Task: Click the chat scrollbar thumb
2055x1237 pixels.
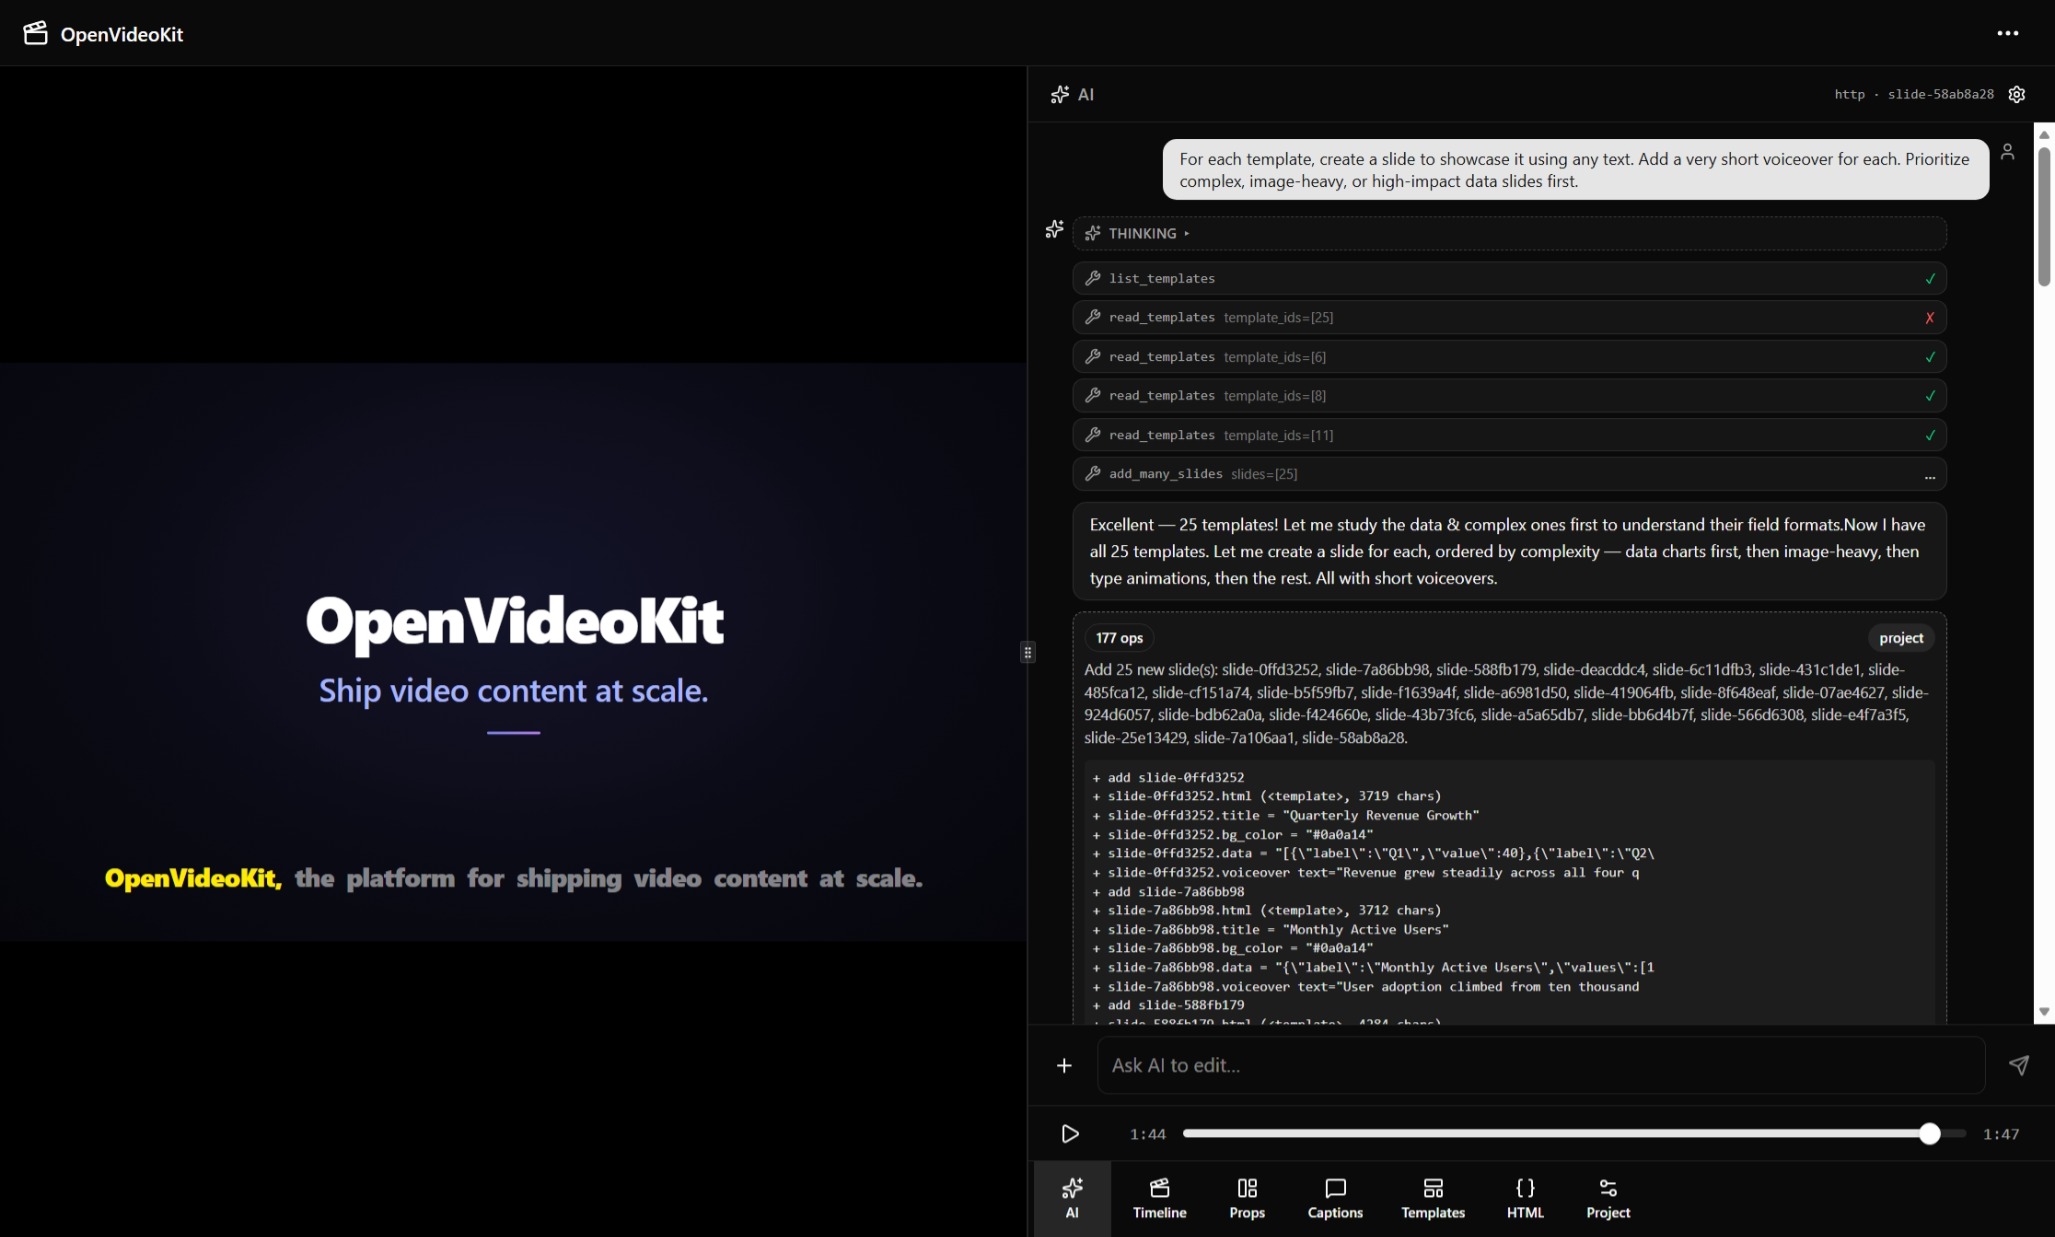Action: pos(2044,215)
